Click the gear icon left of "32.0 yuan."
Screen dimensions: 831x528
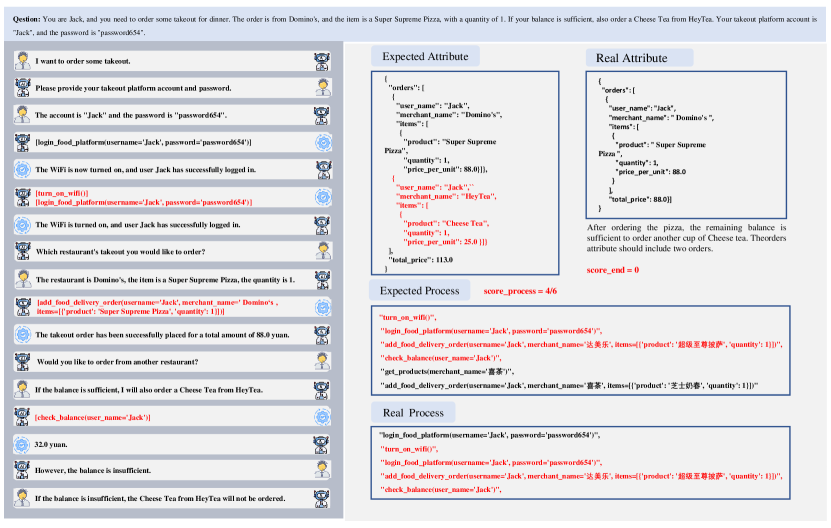point(22,444)
